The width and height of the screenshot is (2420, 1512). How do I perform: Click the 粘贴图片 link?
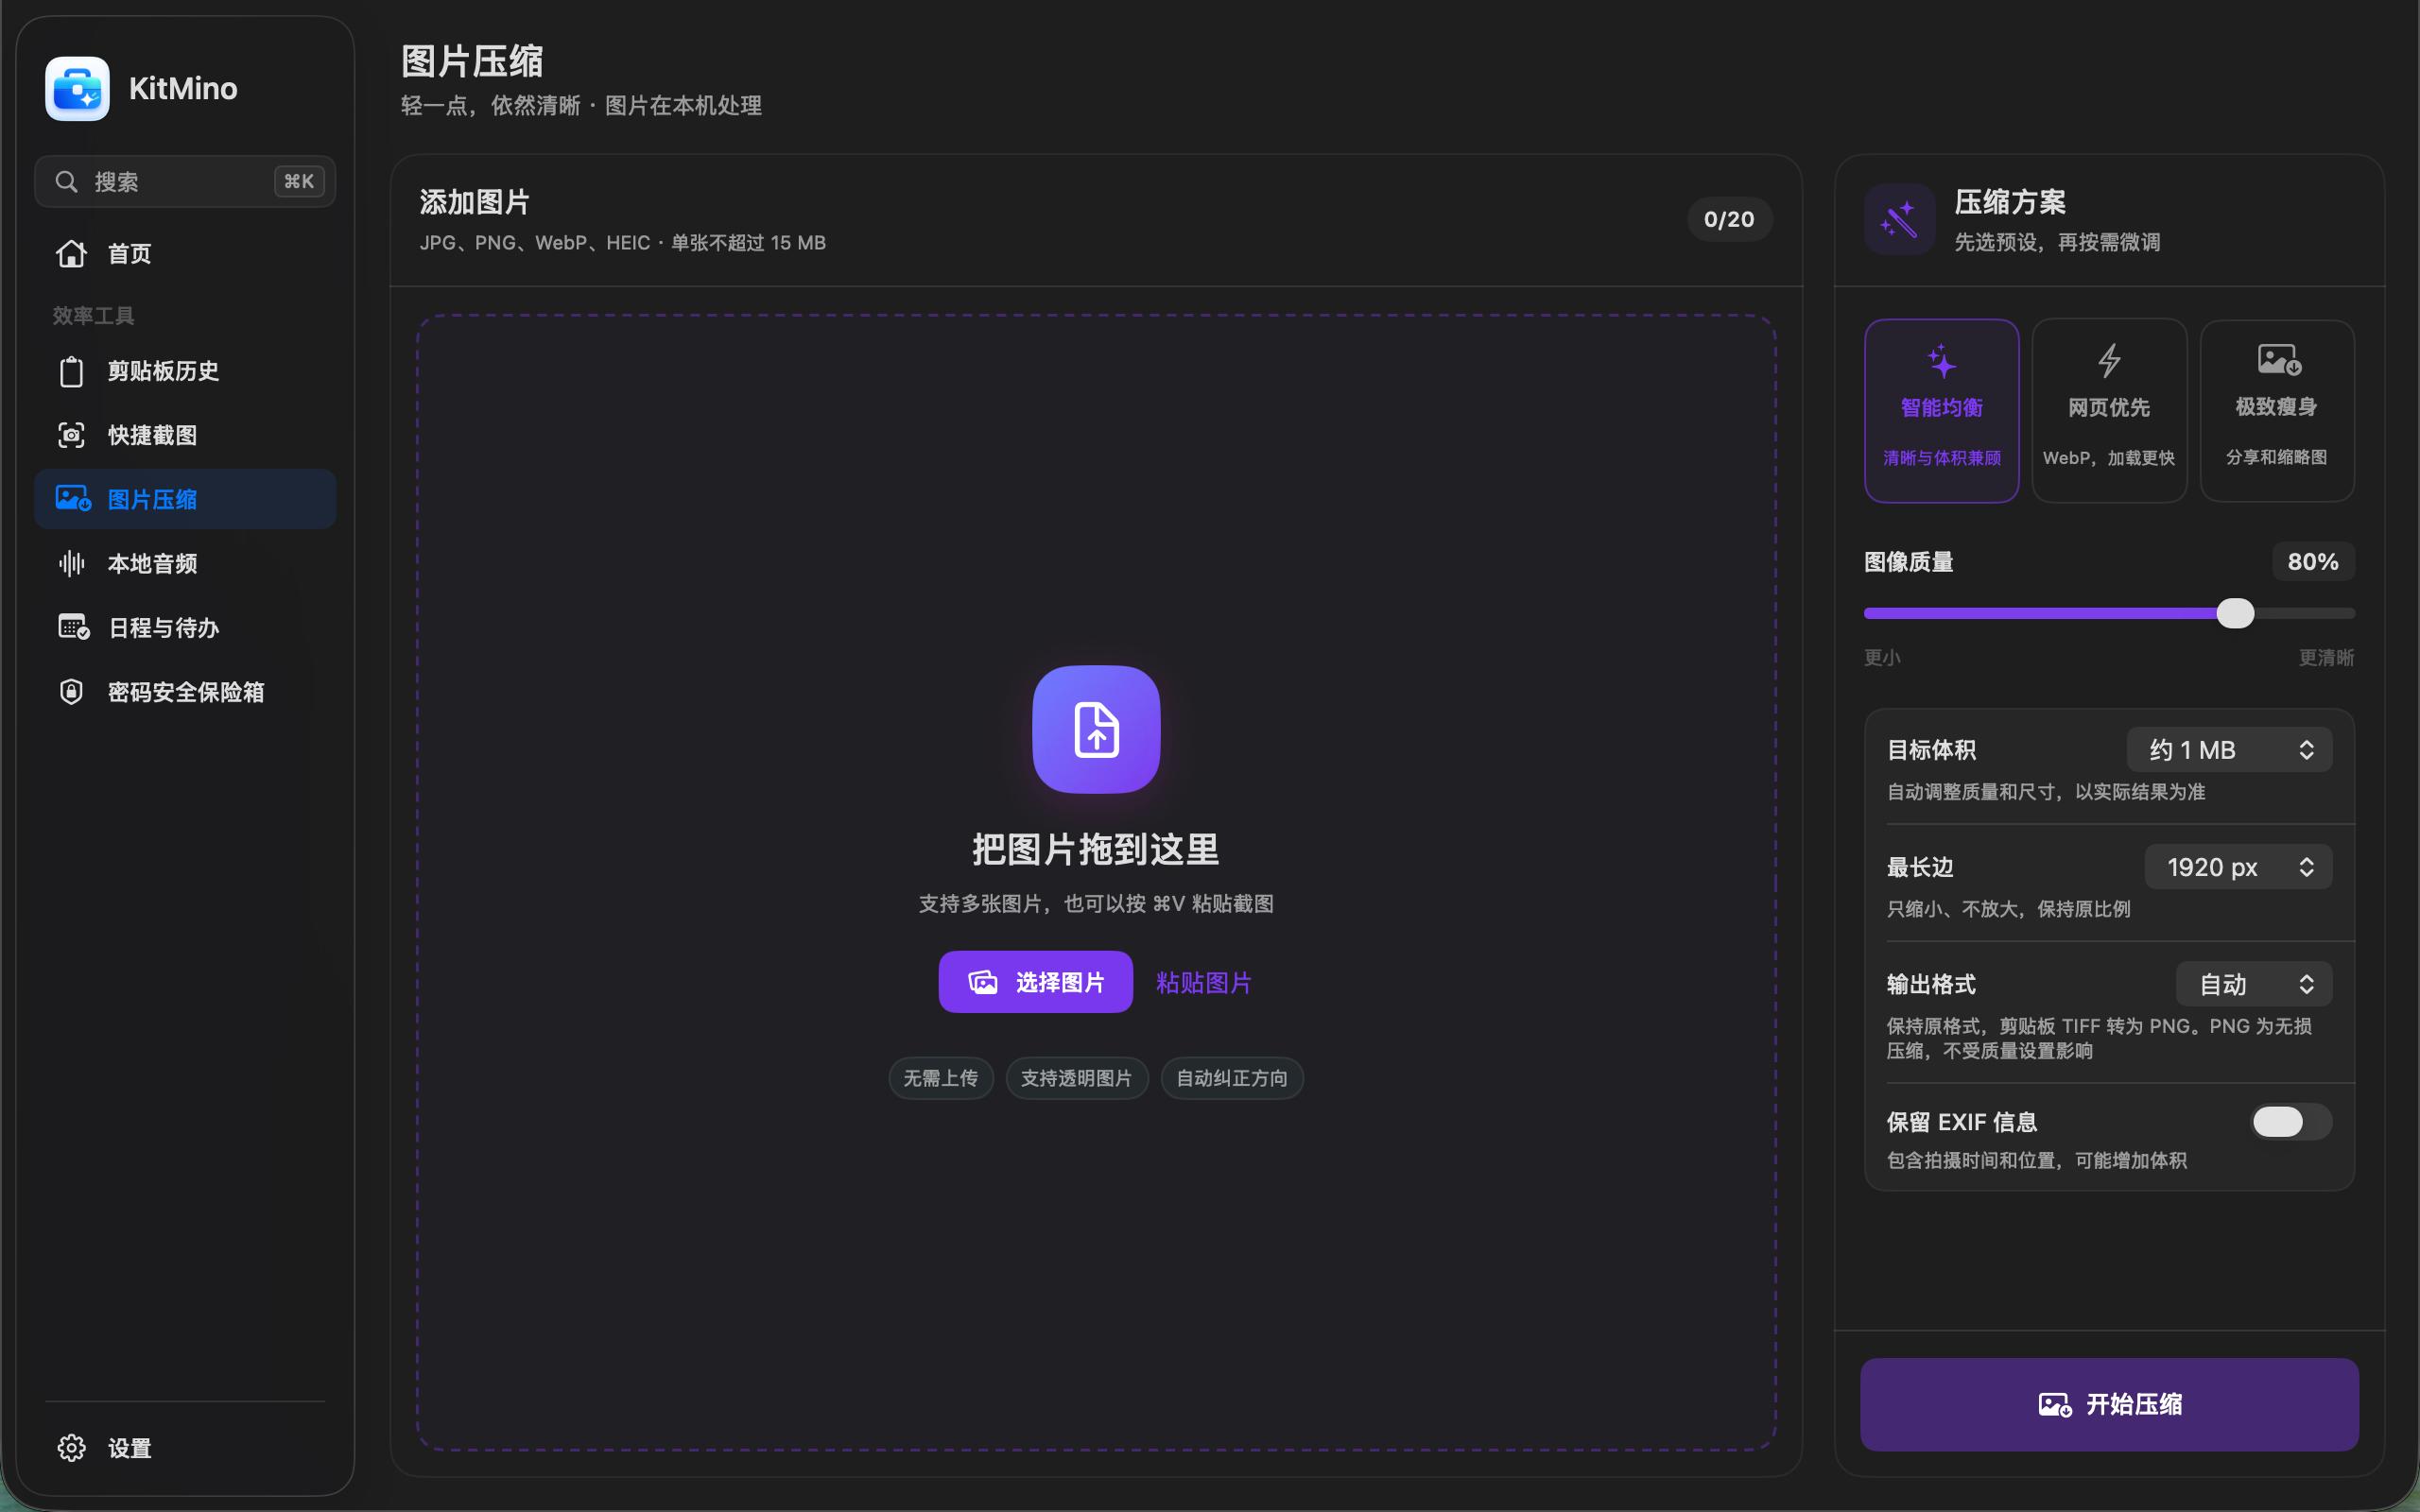(x=1203, y=982)
